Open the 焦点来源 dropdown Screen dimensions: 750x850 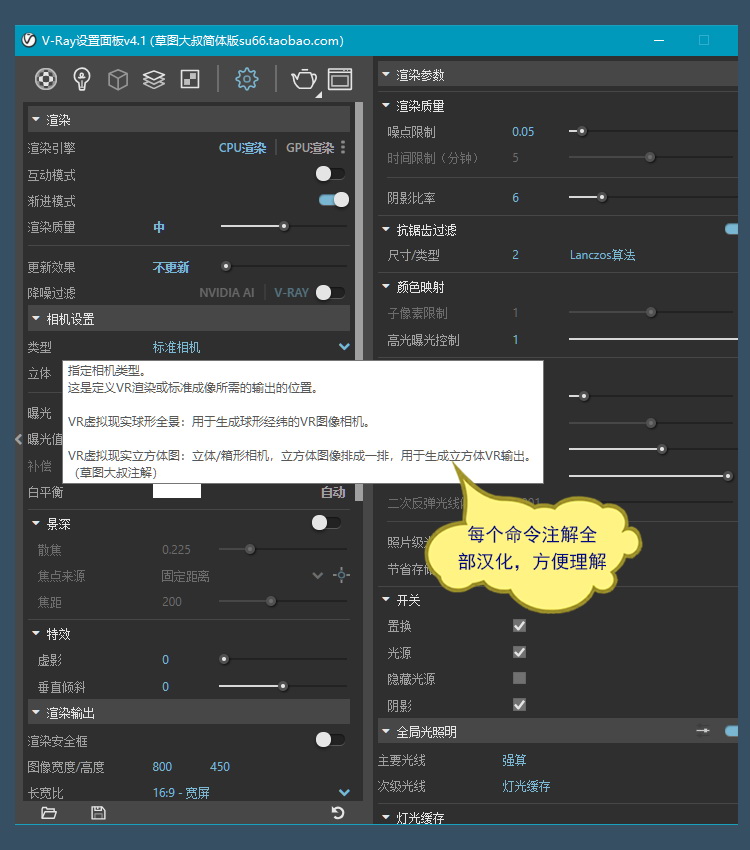(318, 575)
